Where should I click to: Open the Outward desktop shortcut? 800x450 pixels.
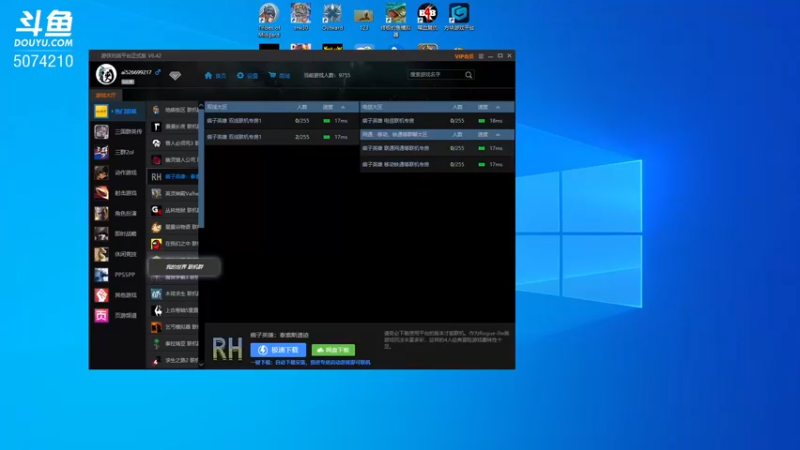333,17
